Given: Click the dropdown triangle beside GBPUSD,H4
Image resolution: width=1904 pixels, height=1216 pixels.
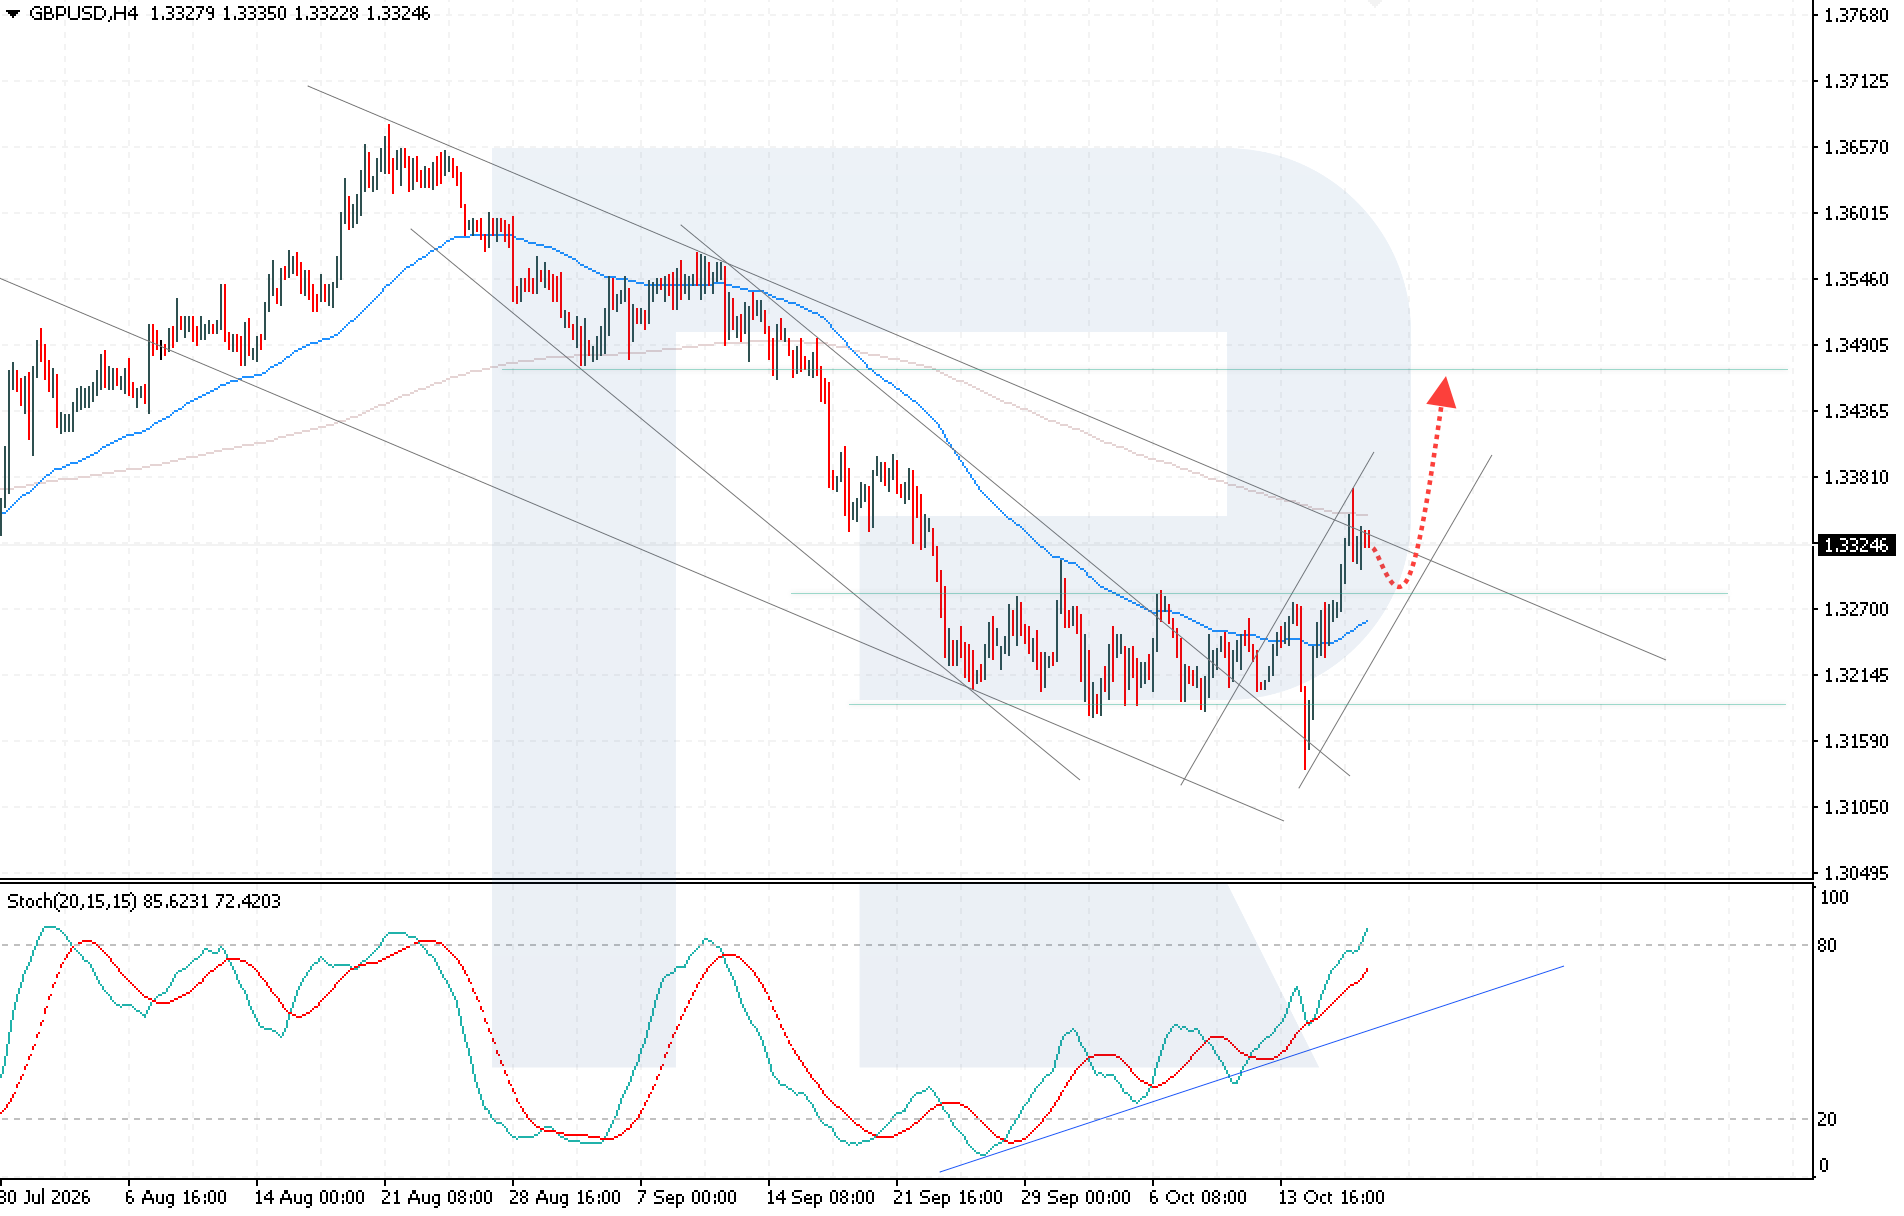Looking at the screenshot, I should (13, 14).
